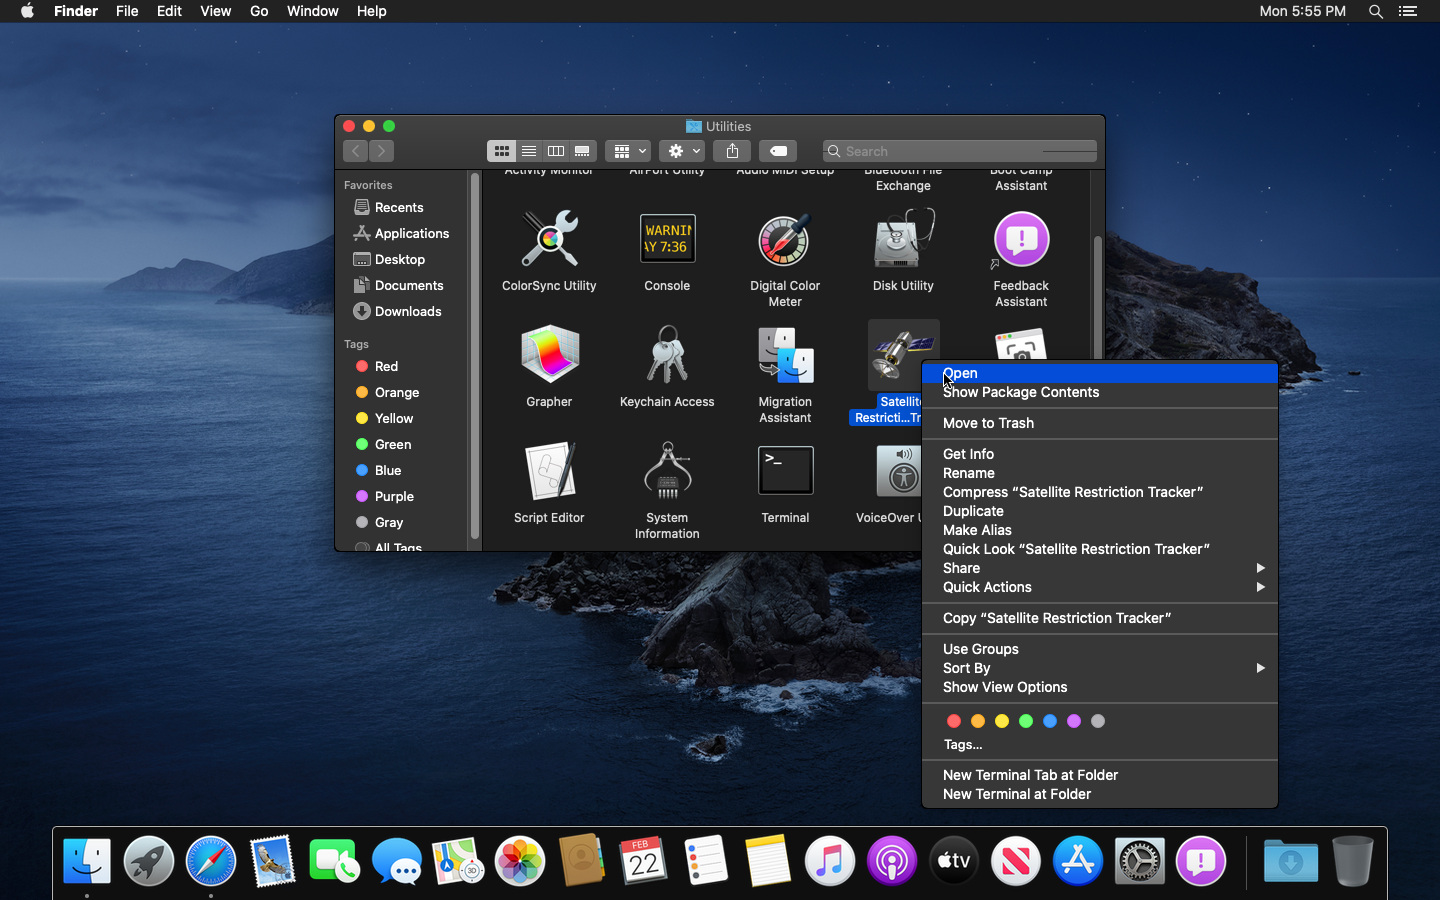Screen dimensions: 1440x900
Task: Switch to gallery view in toolbar
Action: (582, 151)
